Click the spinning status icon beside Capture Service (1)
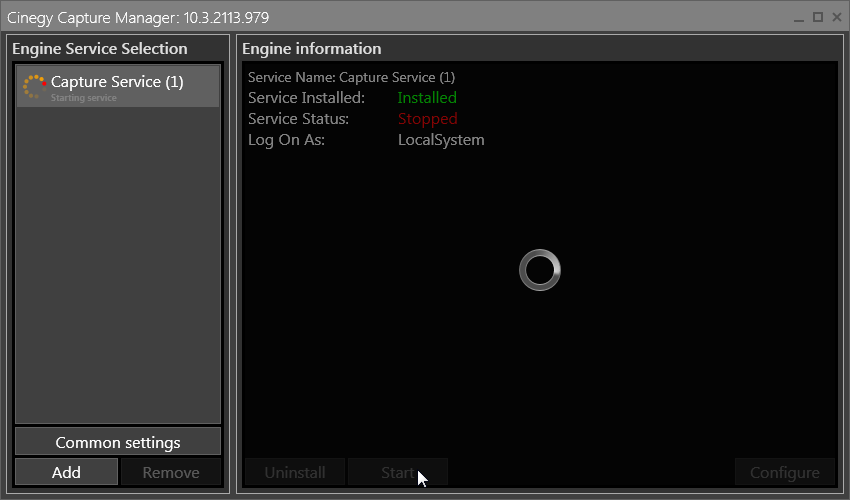The width and height of the screenshot is (850, 500). pyautogui.click(x=34, y=87)
